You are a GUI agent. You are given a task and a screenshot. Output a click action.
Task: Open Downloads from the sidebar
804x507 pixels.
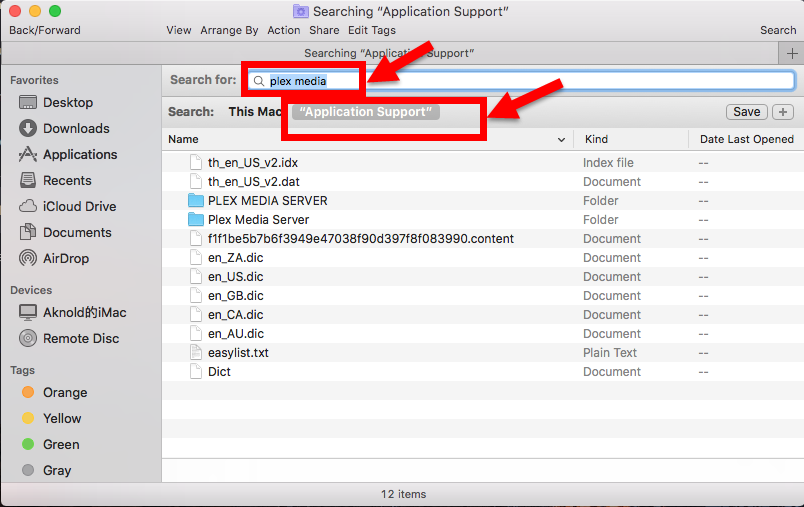[28, 129]
